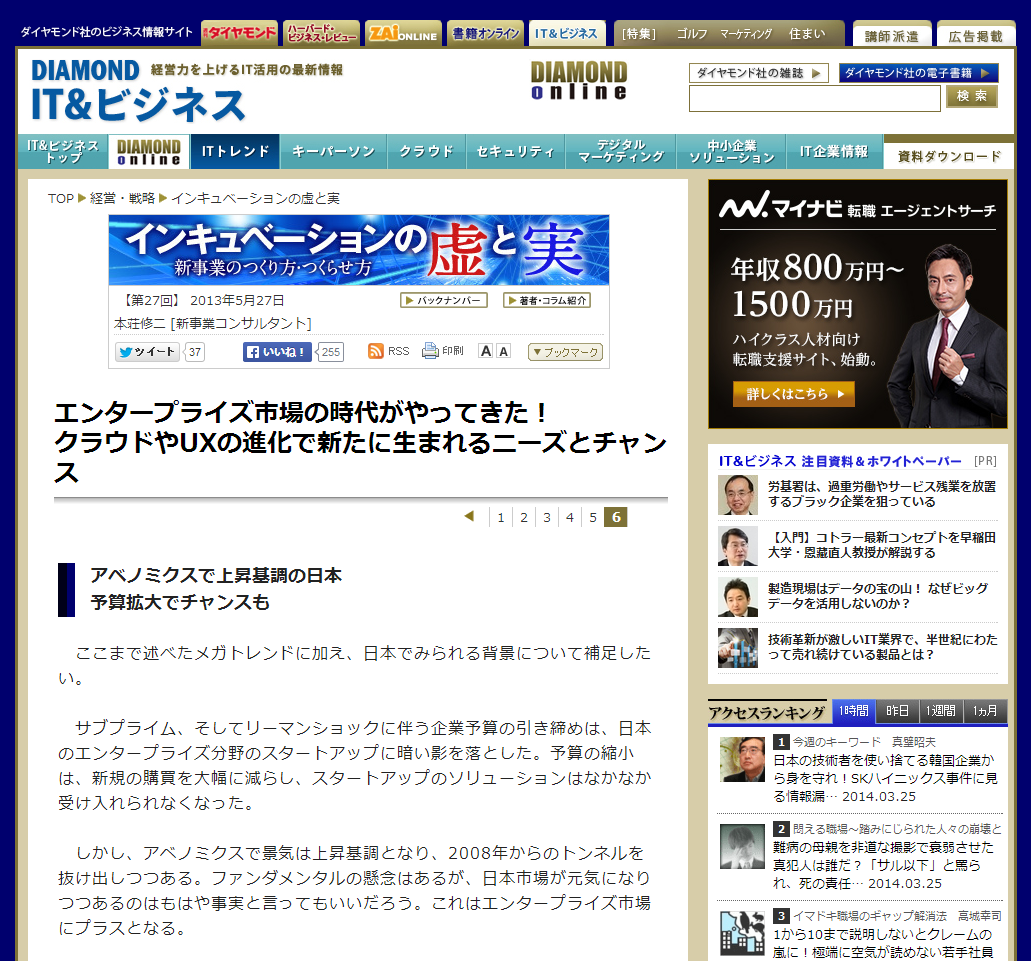Select the larger font size A
This screenshot has height=961, width=1031.
[486, 351]
